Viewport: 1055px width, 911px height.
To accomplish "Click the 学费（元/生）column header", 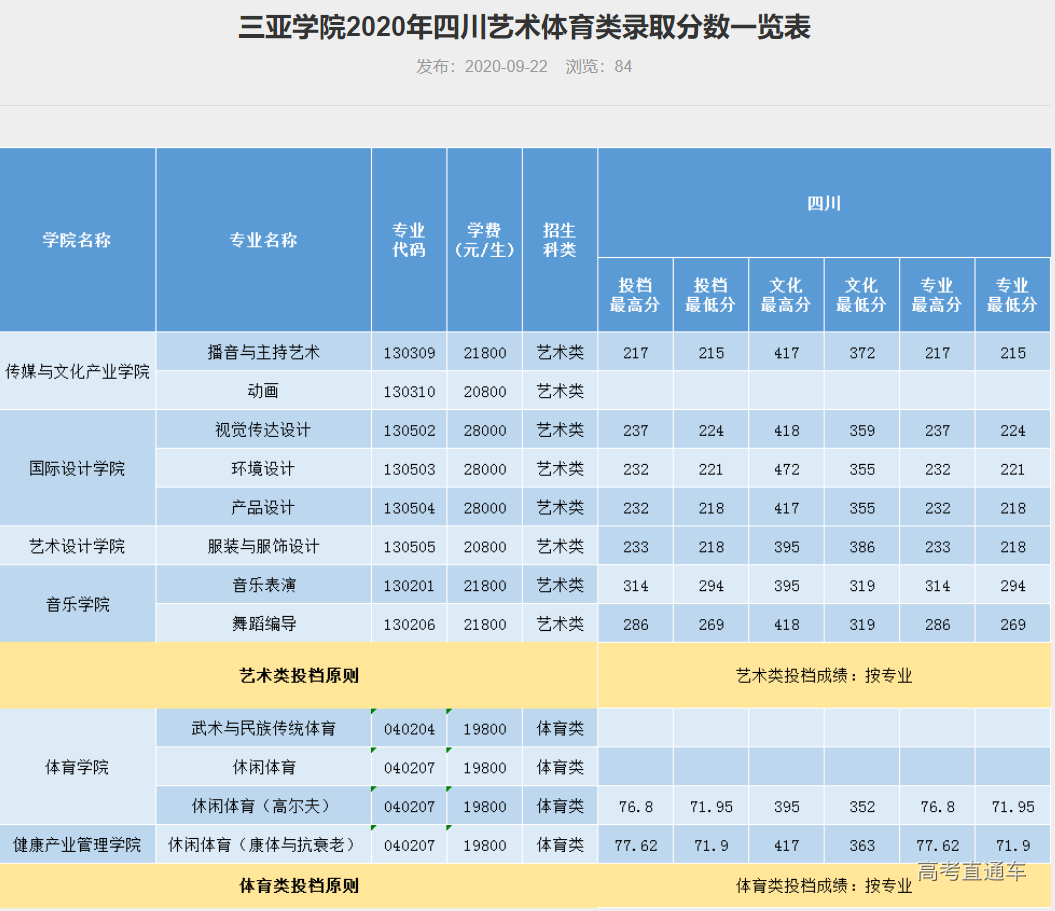I will click(x=484, y=240).
